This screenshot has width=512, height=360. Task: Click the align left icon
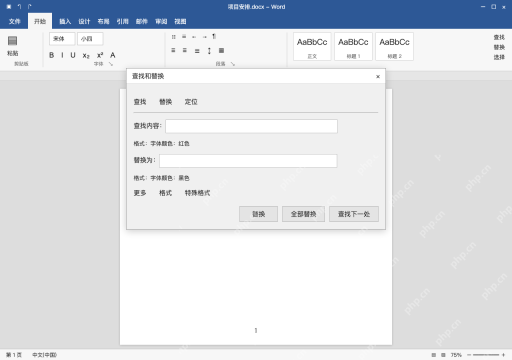point(173,50)
